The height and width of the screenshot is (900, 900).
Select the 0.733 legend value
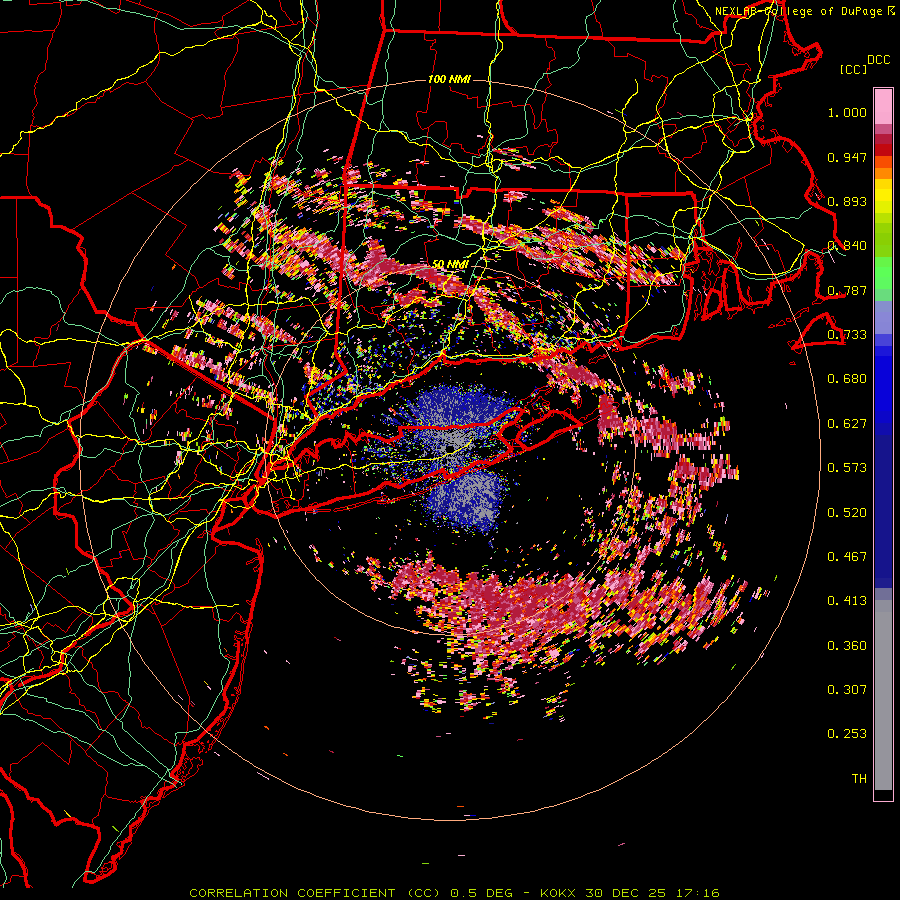click(847, 335)
